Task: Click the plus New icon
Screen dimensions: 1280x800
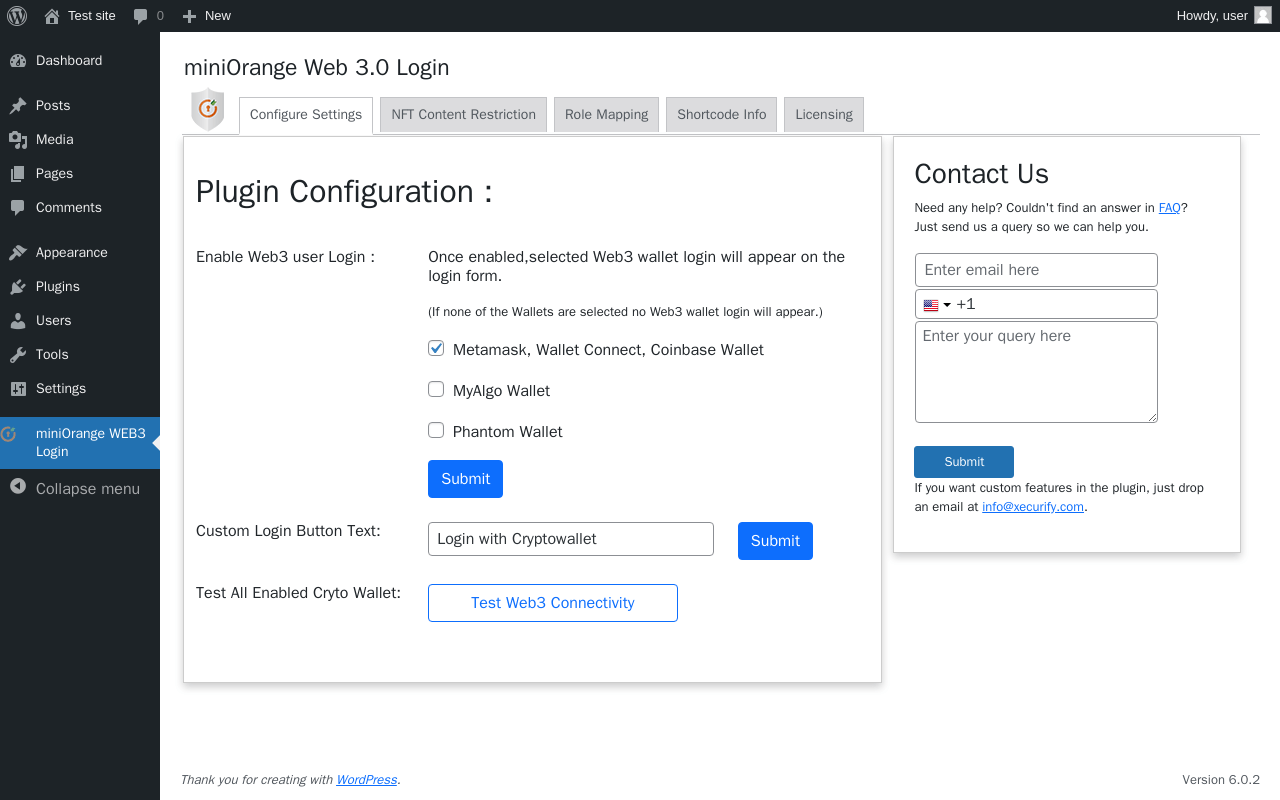Action: pos(189,16)
